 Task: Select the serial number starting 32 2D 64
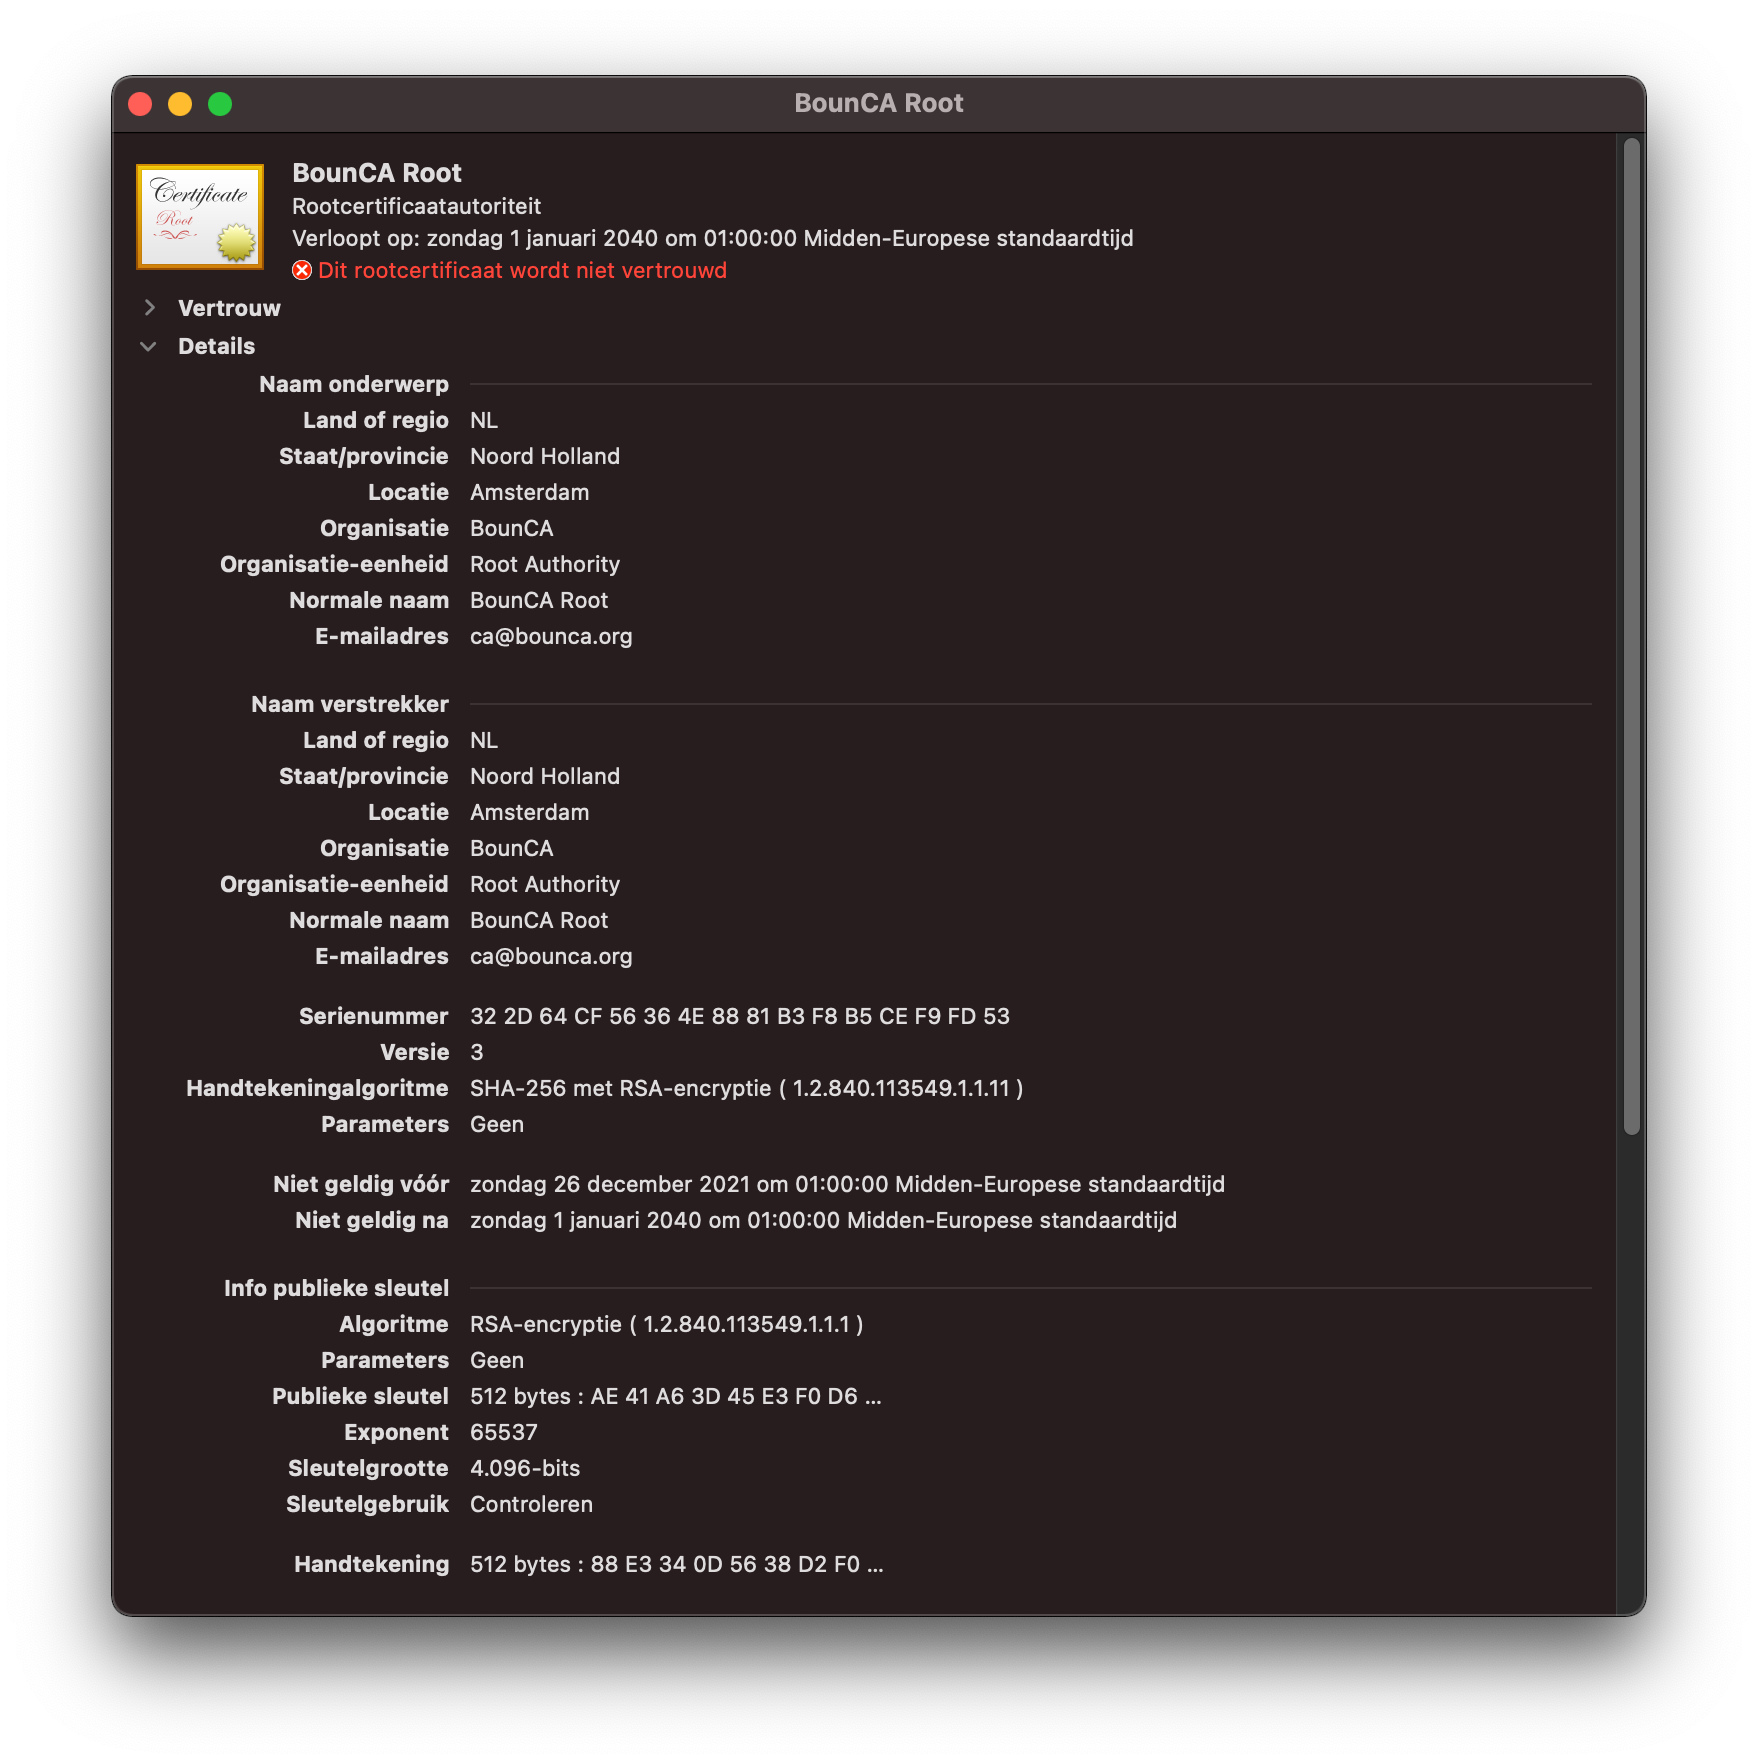(740, 1016)
